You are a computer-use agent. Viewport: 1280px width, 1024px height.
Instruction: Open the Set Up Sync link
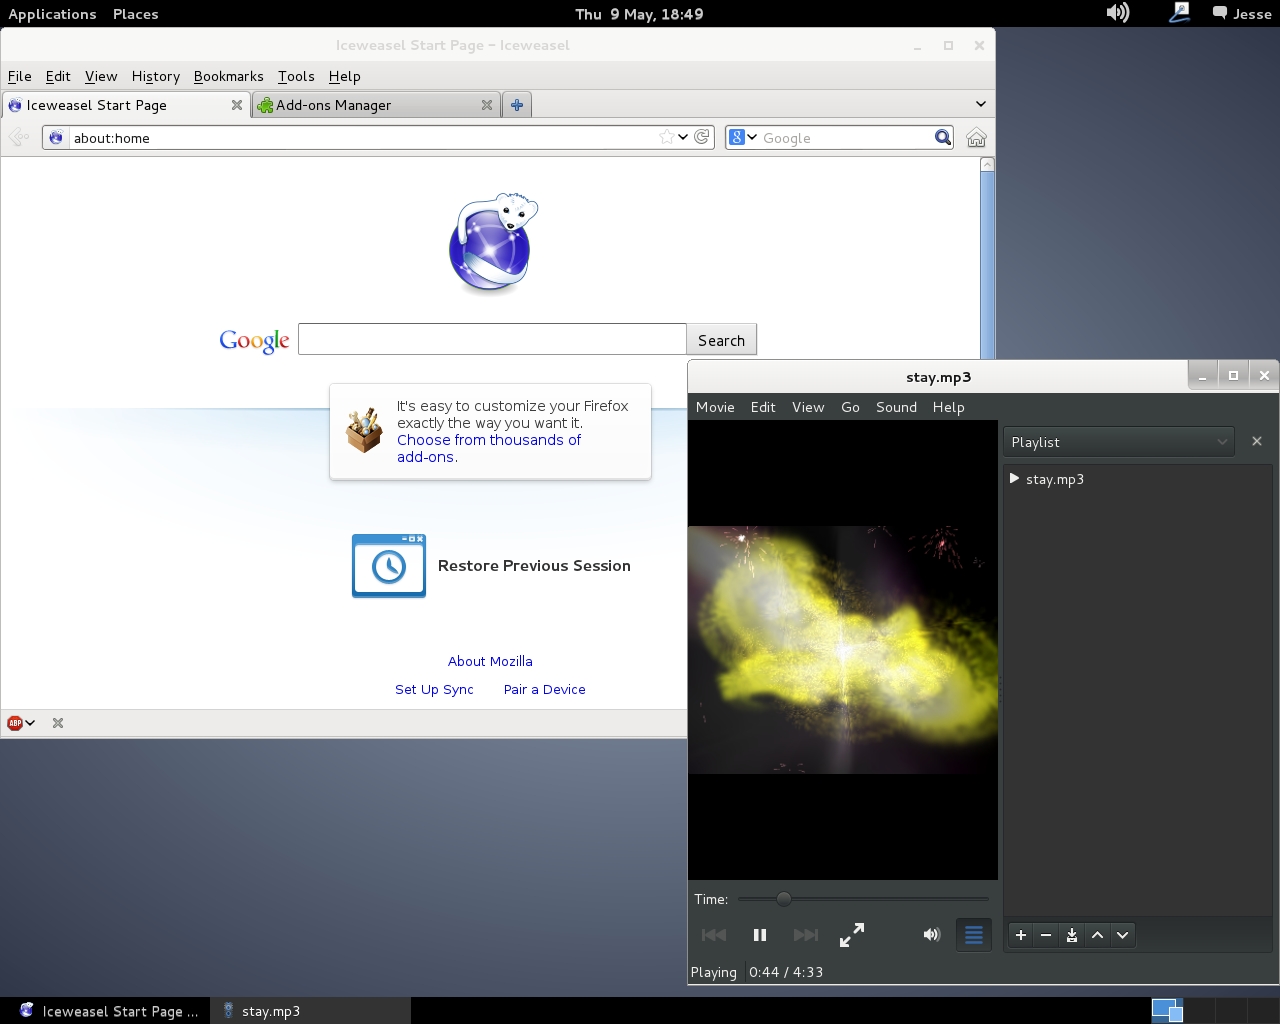(x=434, y=689)
